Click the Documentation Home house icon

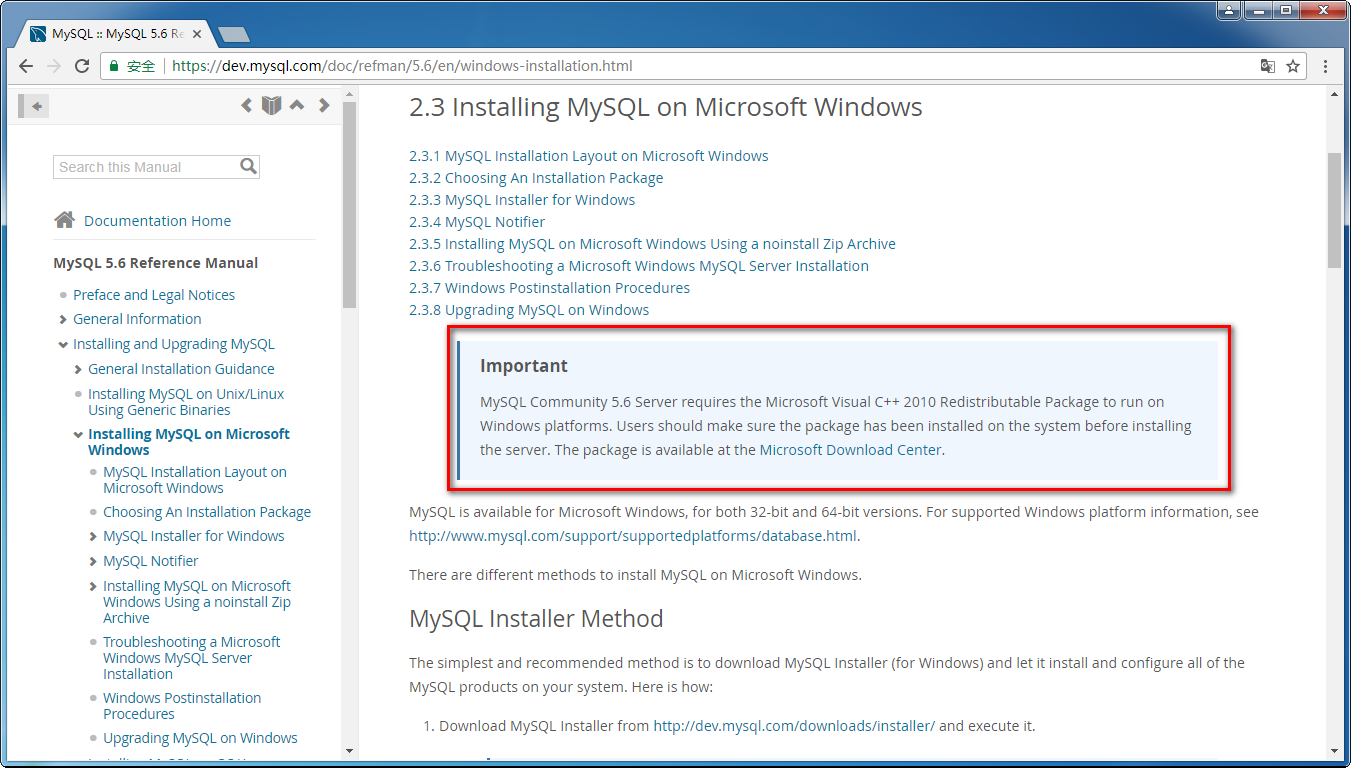[64, 220]
